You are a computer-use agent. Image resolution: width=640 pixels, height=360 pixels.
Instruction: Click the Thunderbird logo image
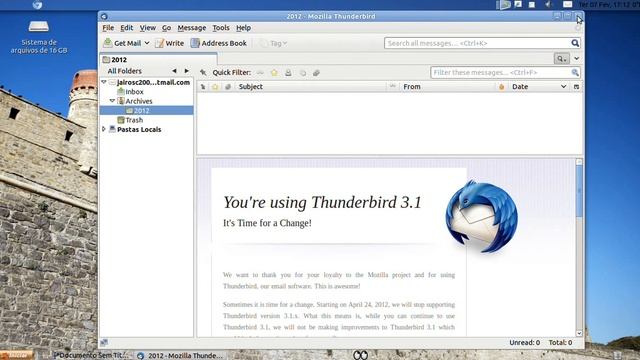click(x=482, y=218)
